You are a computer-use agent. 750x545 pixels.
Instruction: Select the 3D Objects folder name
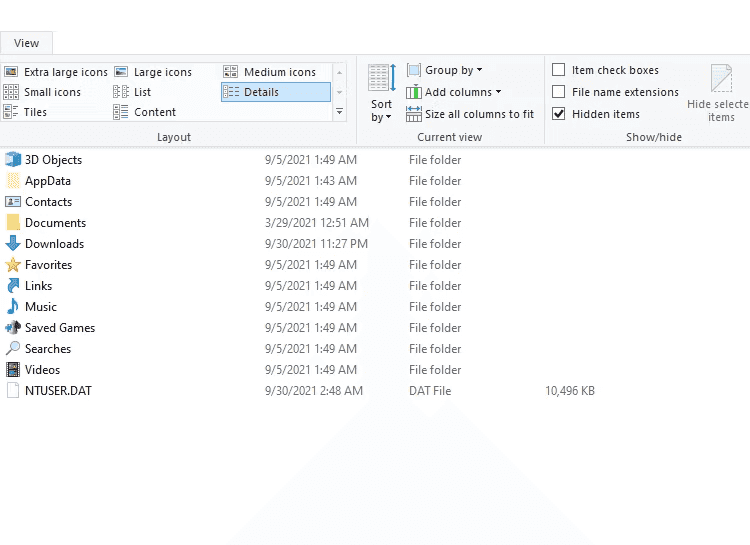click(x=54, y=160)
